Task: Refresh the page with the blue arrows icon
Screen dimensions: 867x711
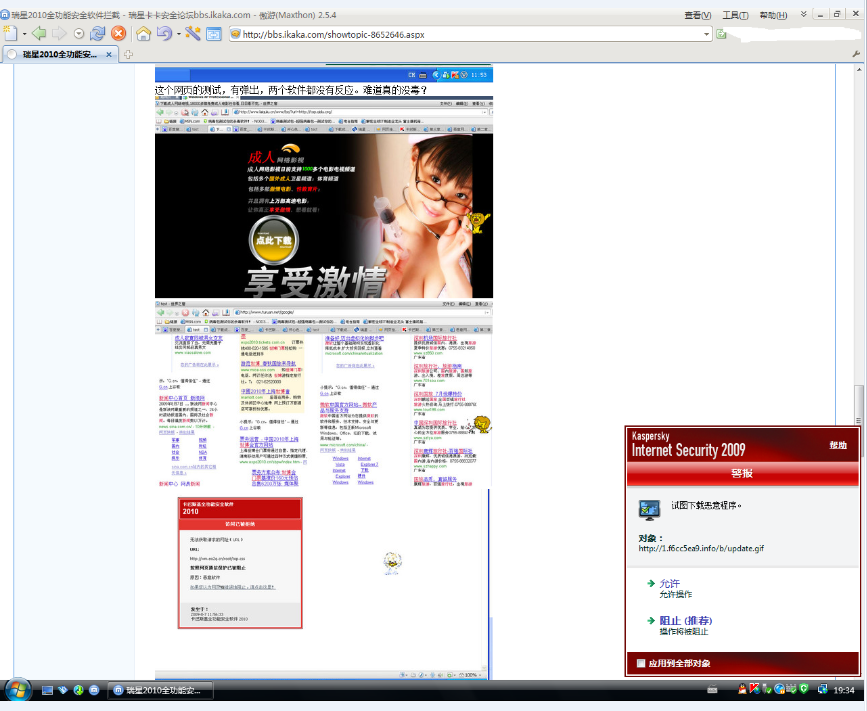Action: click(x=97, y=34)
